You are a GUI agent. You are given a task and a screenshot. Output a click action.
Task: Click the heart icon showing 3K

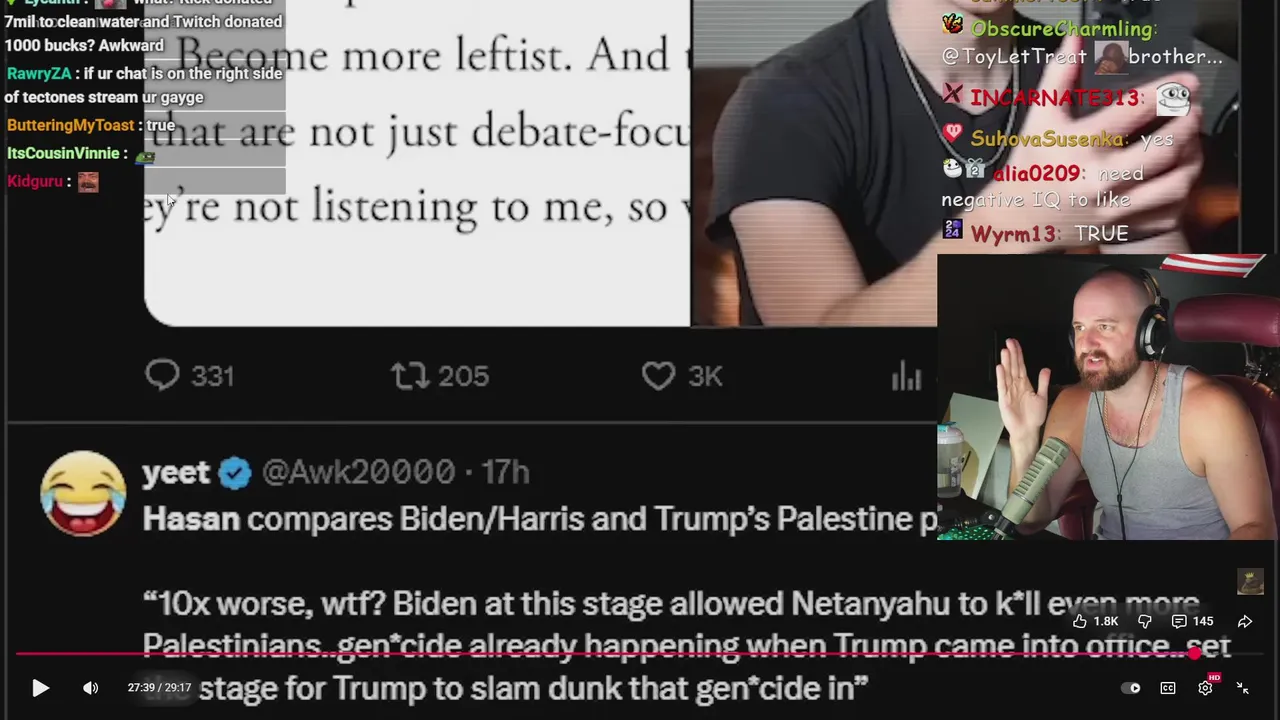click(658, 376)
